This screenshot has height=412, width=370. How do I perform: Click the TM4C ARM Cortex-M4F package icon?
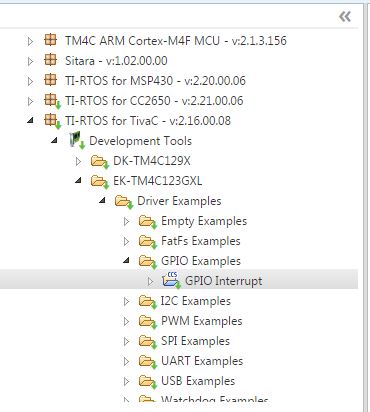(x=50, y=40)
